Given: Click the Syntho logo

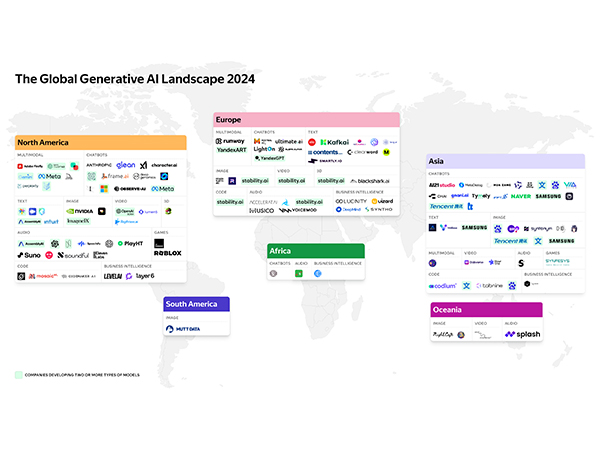Looking at the screenshot, I should pos(379,210).
